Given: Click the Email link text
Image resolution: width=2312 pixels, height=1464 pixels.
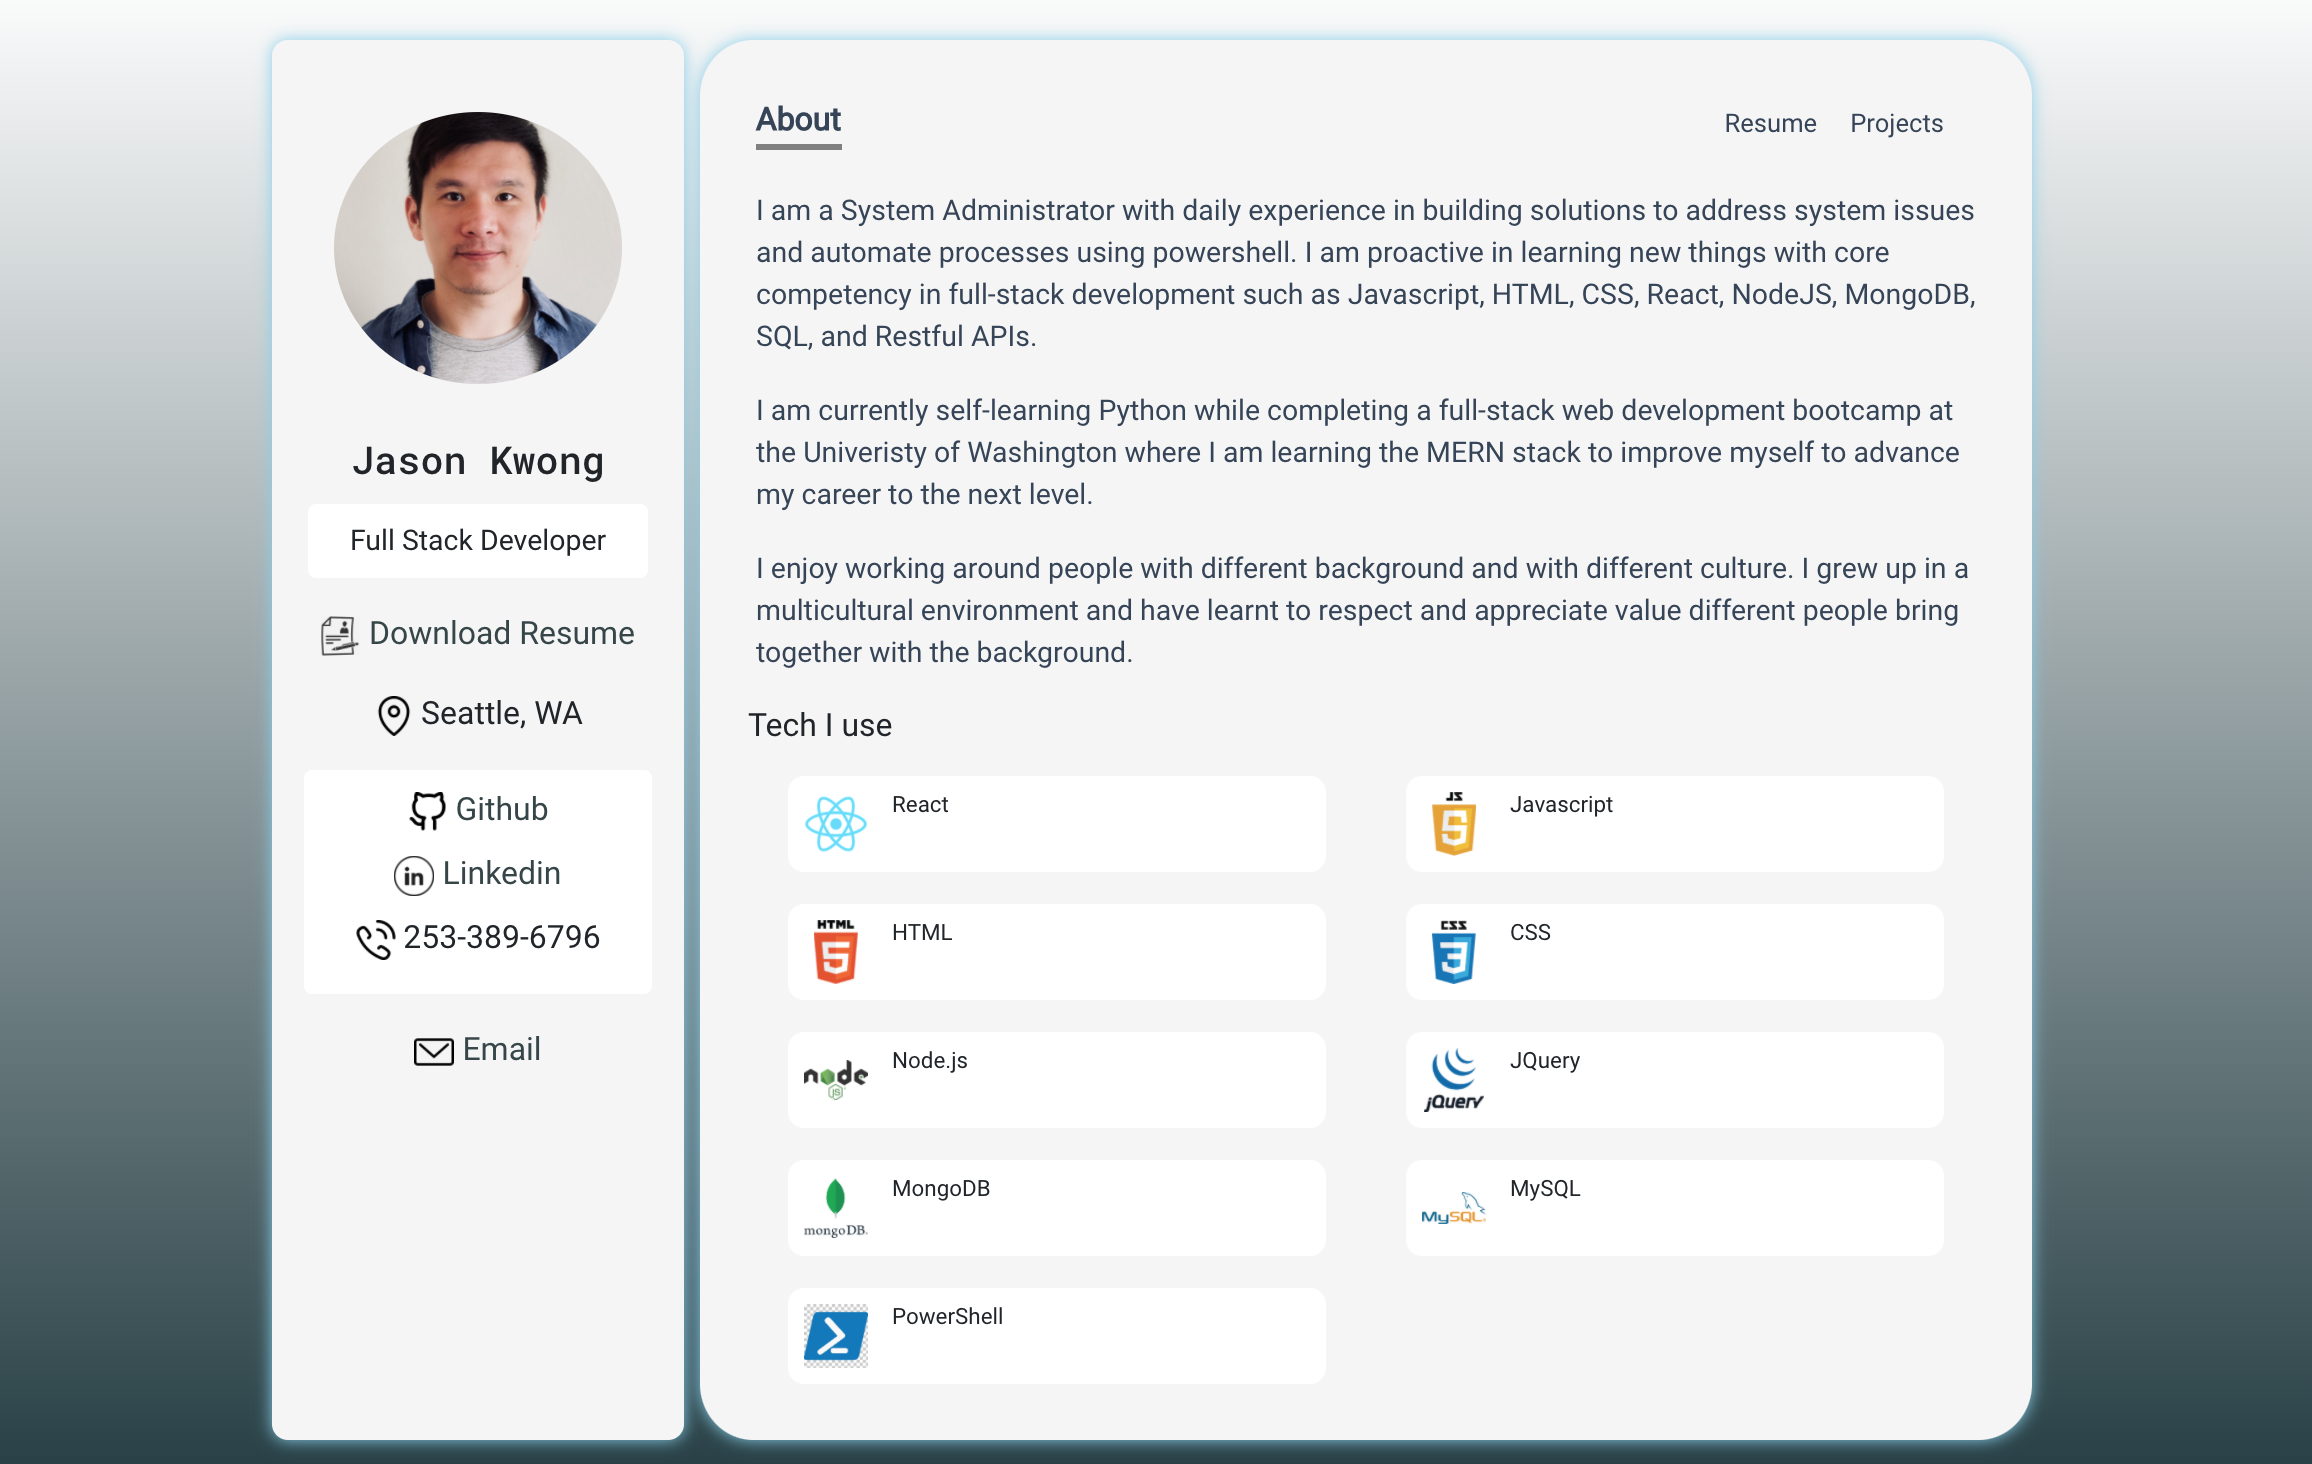Looking at the screenshot, I should (501, 1049).
